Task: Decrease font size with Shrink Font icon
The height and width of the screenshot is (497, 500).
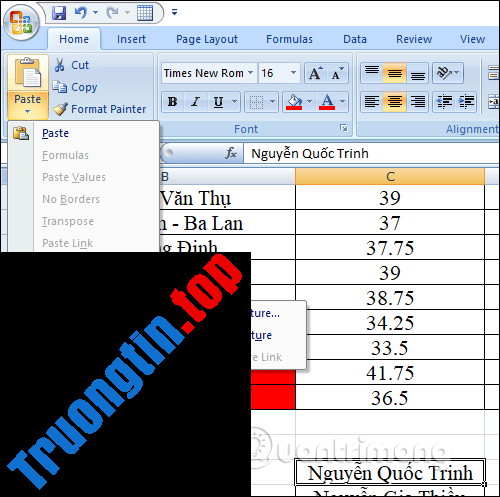Action: pyautogui.click(x=338, y=73)
